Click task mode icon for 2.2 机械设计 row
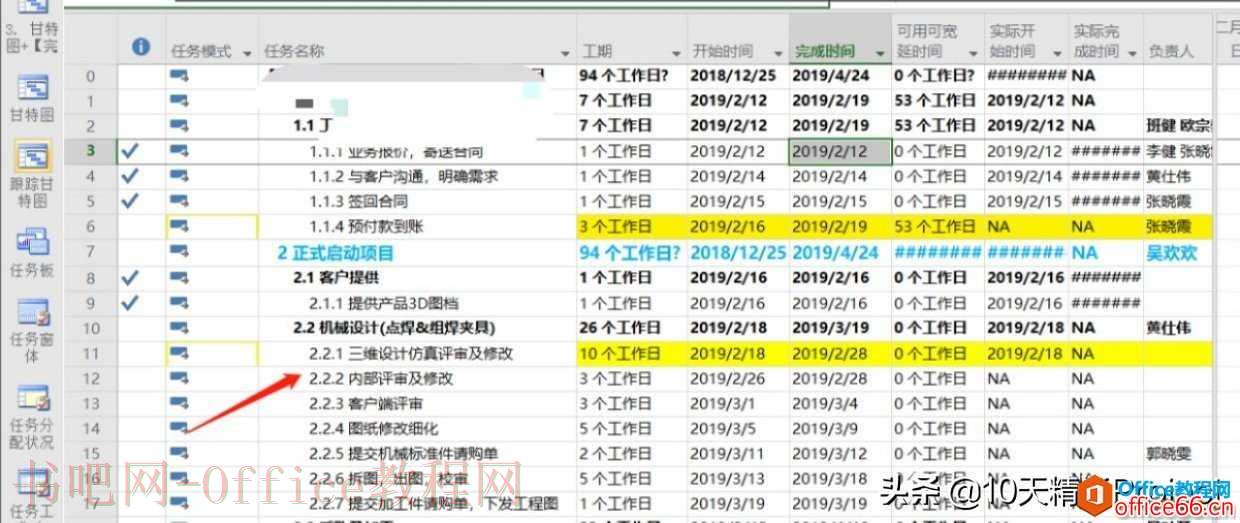The height and width of the screenshot is (523, 1240). [x=180, y=328]
